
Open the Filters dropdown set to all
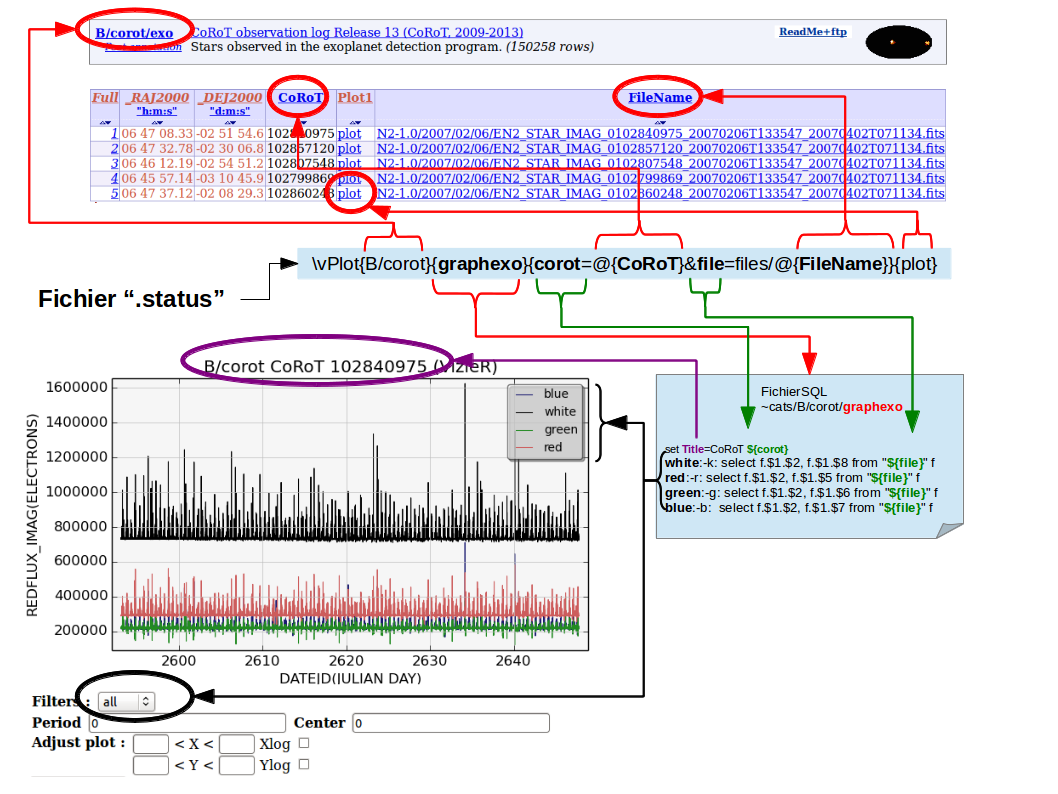[129, 701]
